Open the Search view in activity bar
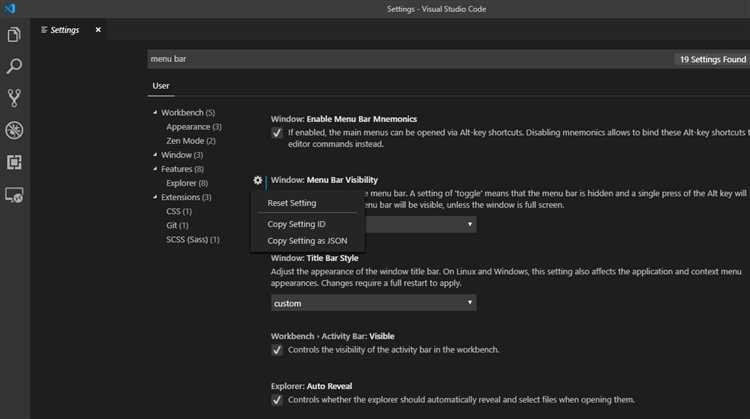 point(14,66)
